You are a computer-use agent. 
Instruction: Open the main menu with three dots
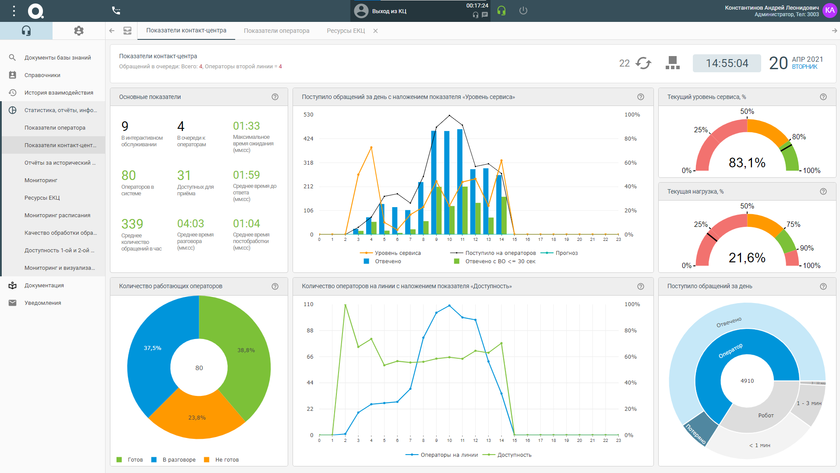point(13,10)
